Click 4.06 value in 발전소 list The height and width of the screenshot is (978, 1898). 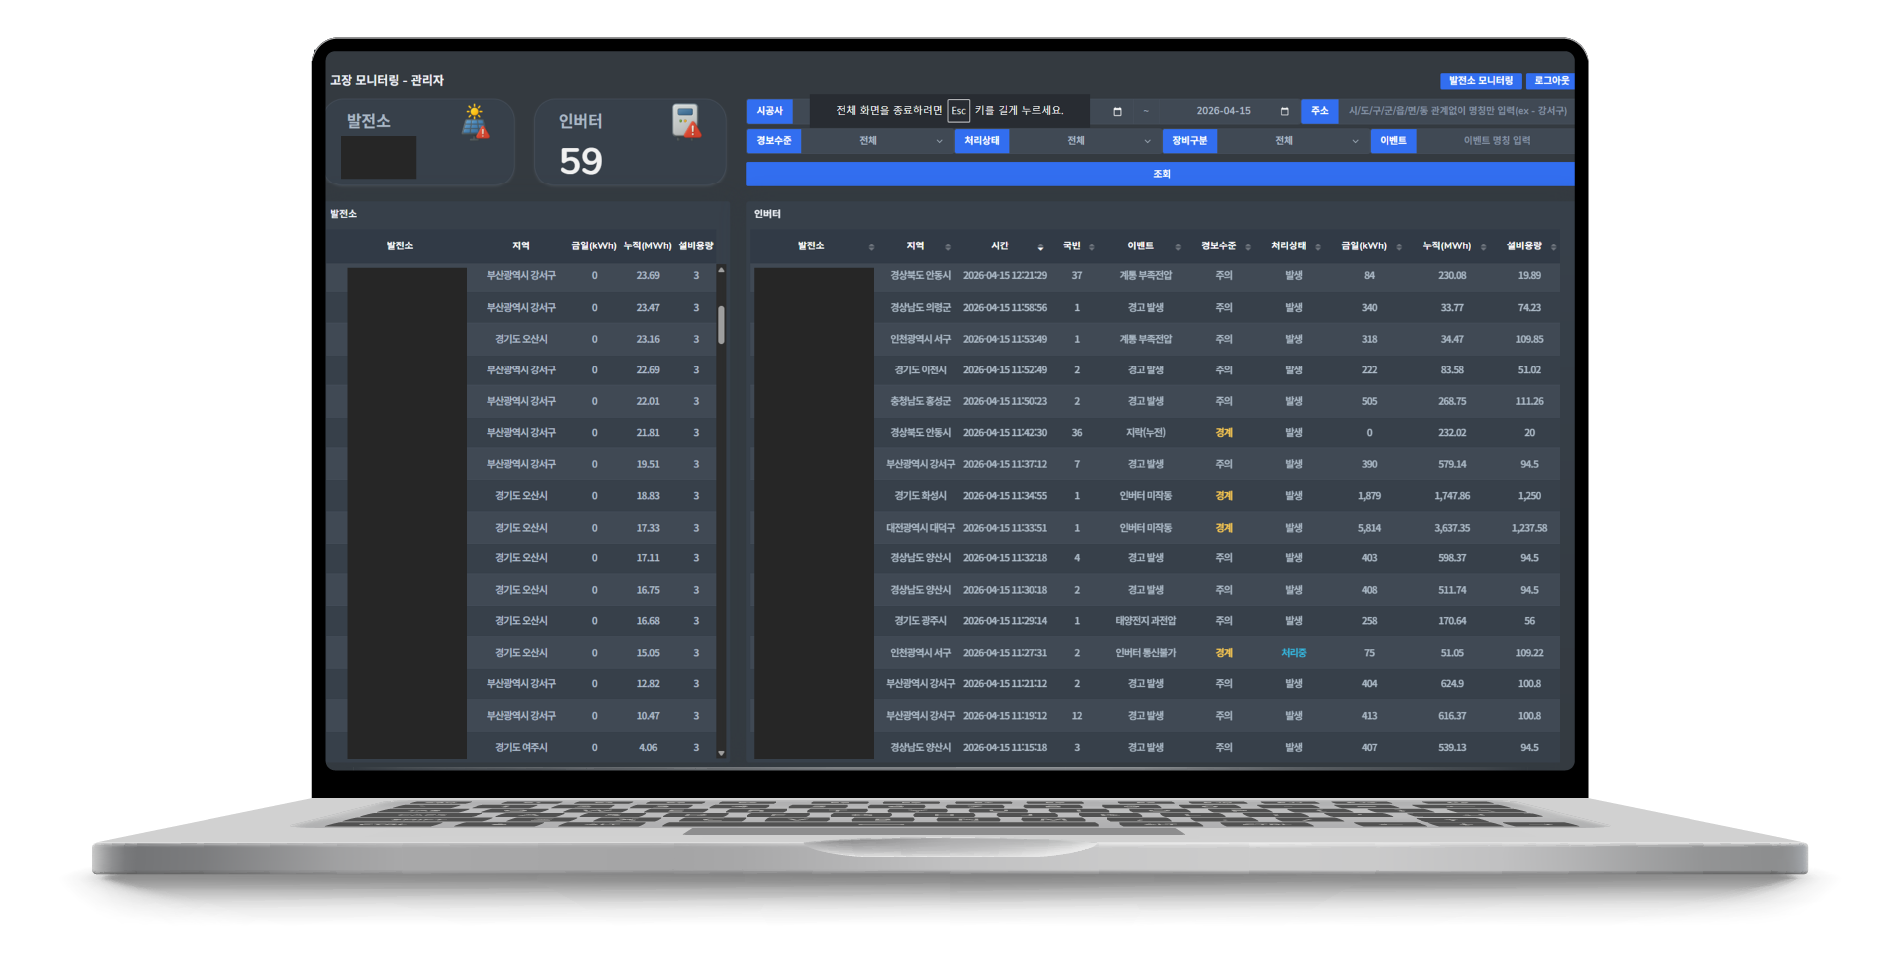point(648,748)
